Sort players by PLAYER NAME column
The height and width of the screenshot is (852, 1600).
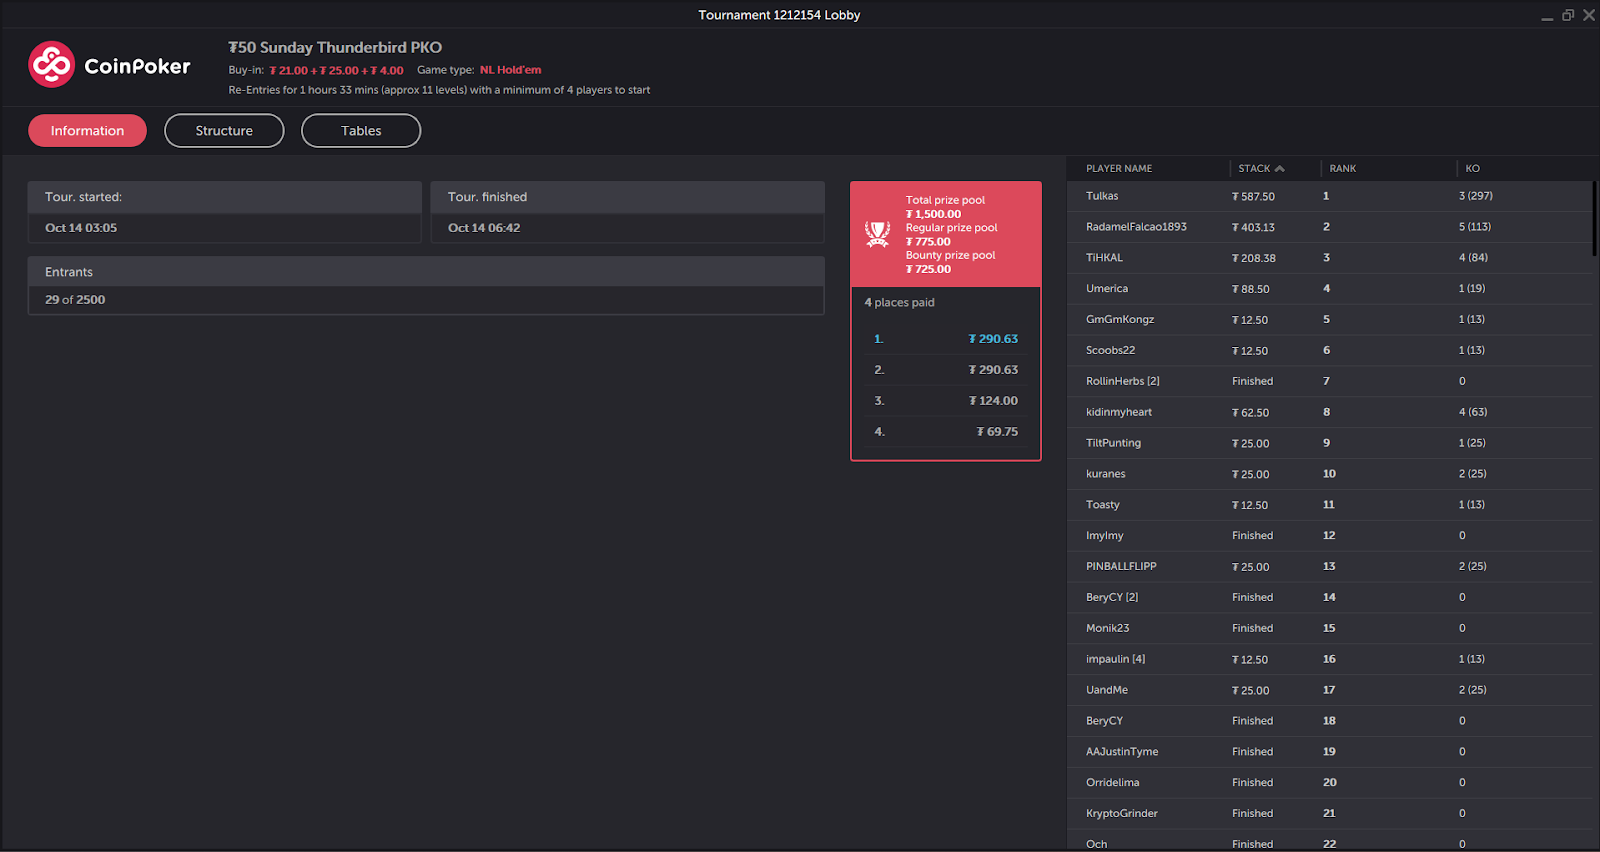(1119, 168)
